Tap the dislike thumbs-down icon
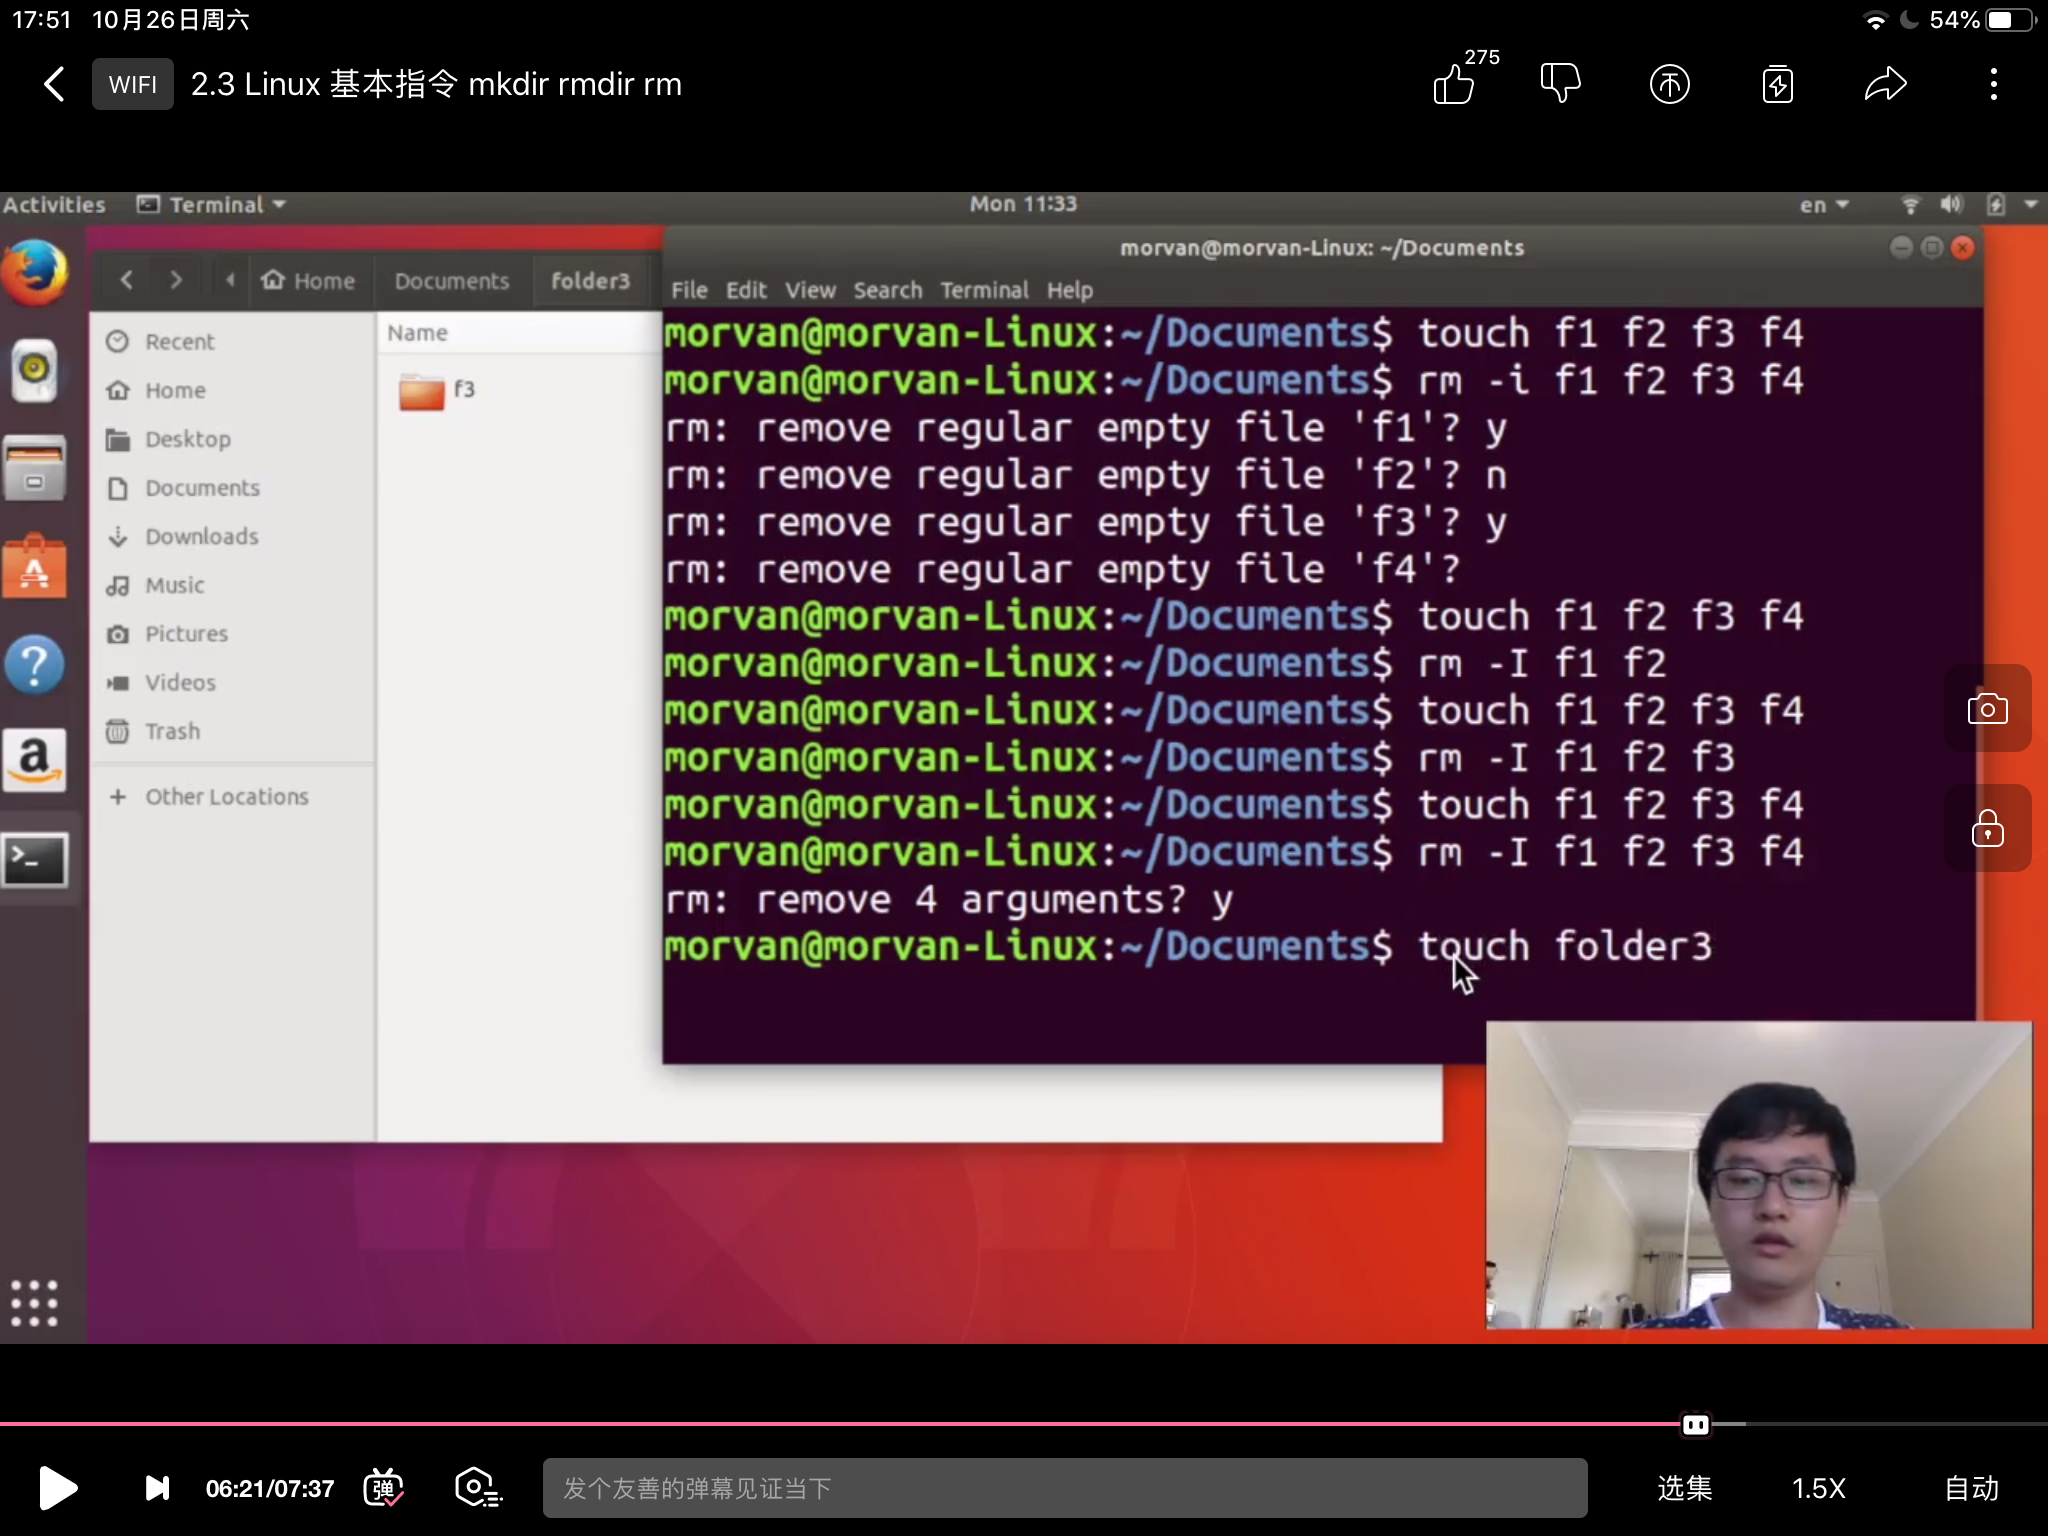 (1560, 83)
